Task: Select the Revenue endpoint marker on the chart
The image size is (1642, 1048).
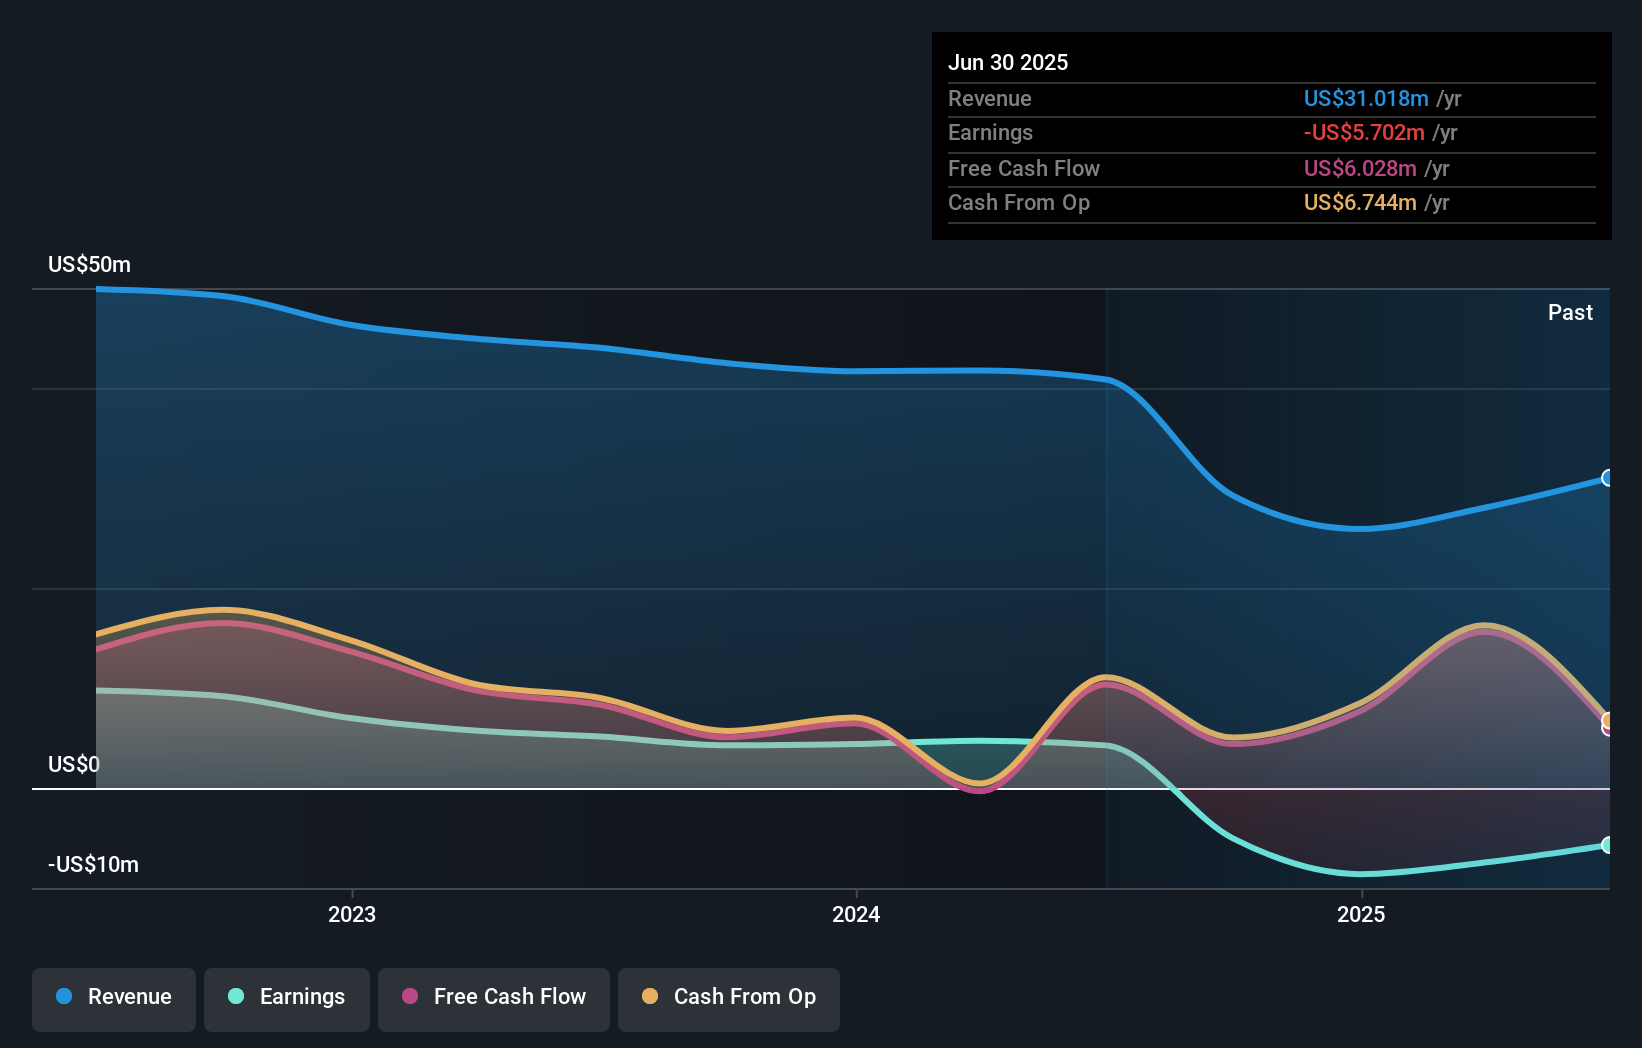Action: click(x=1608, y=478)
